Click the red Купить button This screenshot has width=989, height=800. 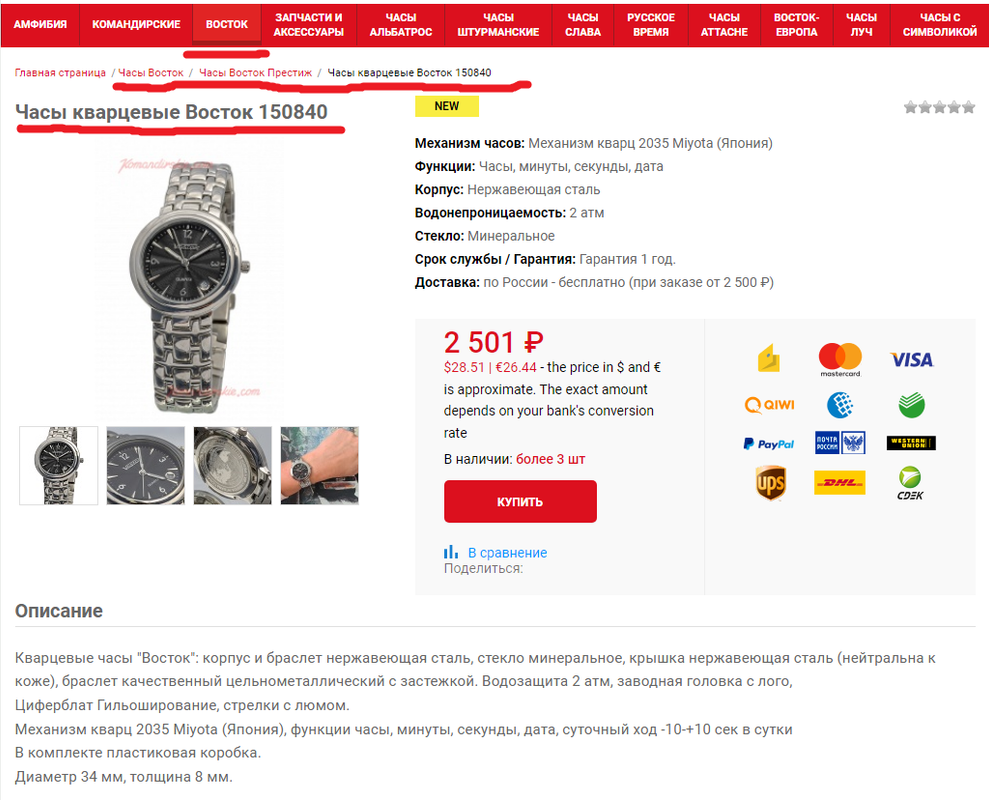520,502
